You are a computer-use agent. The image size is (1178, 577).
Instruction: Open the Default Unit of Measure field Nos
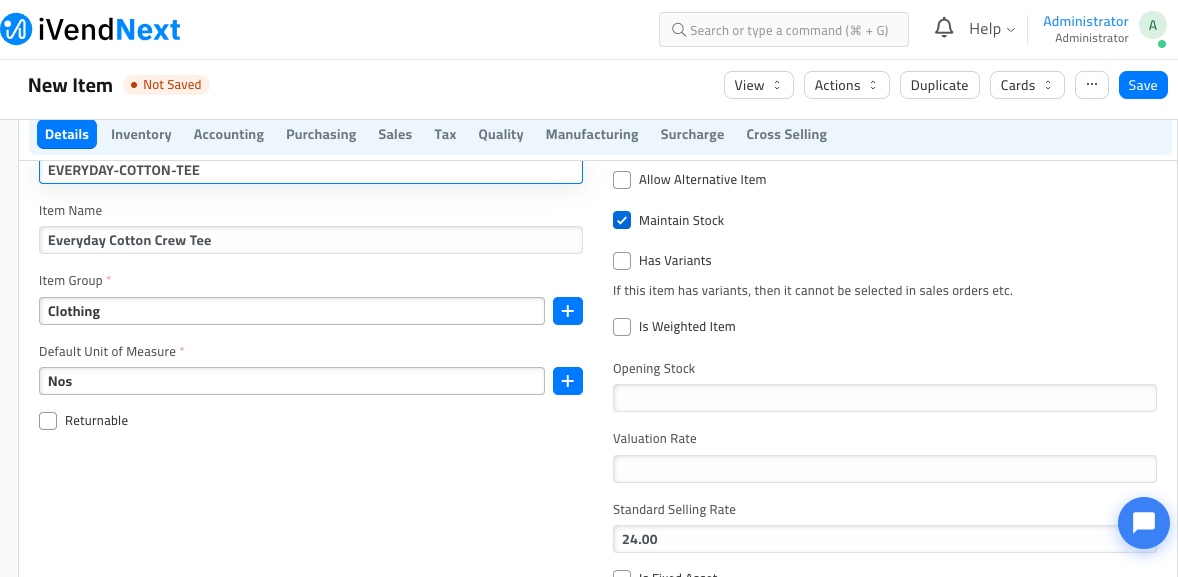click(291, 381)
